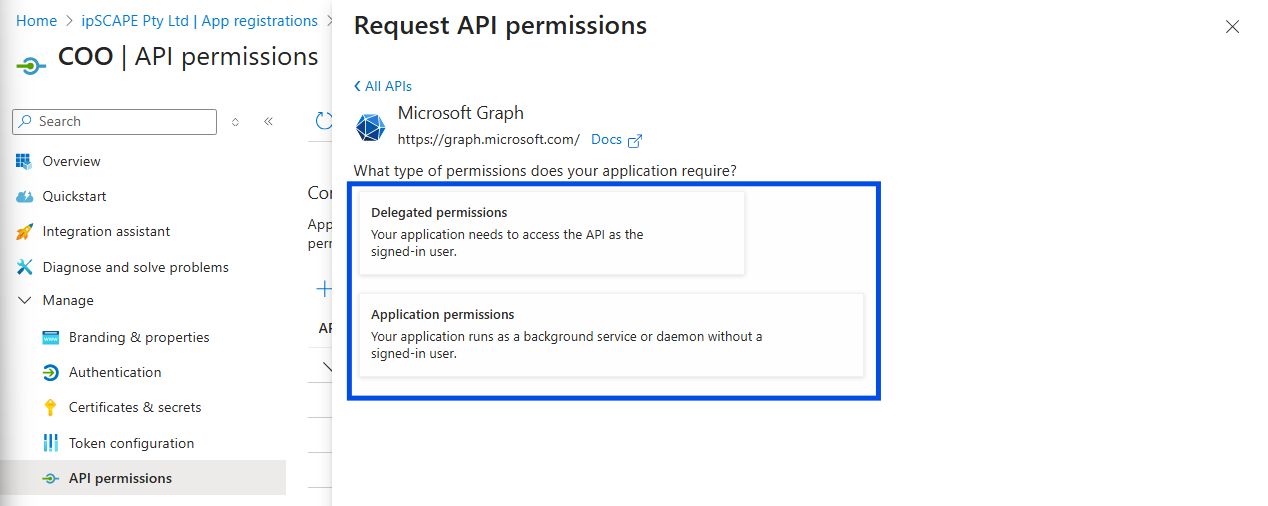Click the Token configuration icon
This screenshot has height=506, width=1268.
click(x=50, y=443)
